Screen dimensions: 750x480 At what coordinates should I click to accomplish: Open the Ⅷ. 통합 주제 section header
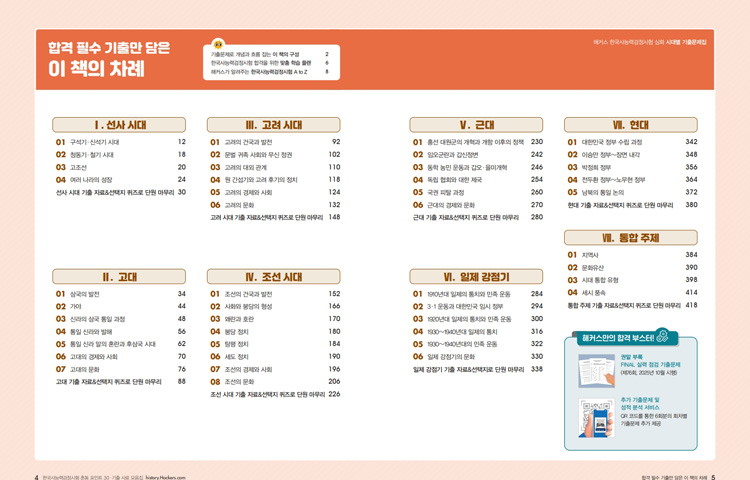click(x=631, y=238)
